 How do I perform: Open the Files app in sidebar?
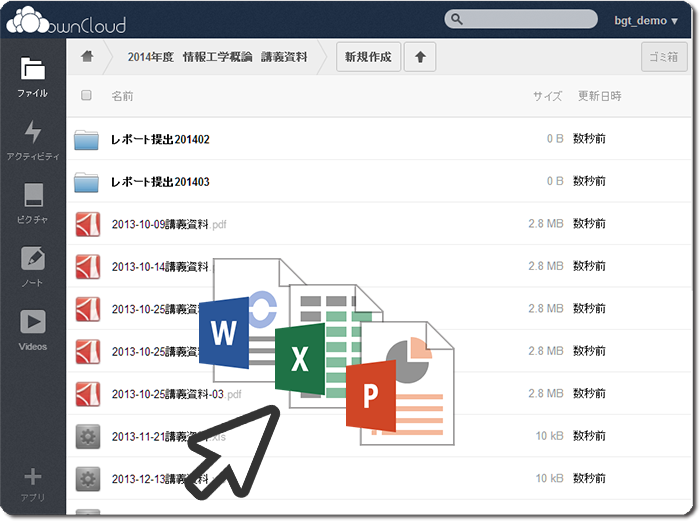coord(32,77)
